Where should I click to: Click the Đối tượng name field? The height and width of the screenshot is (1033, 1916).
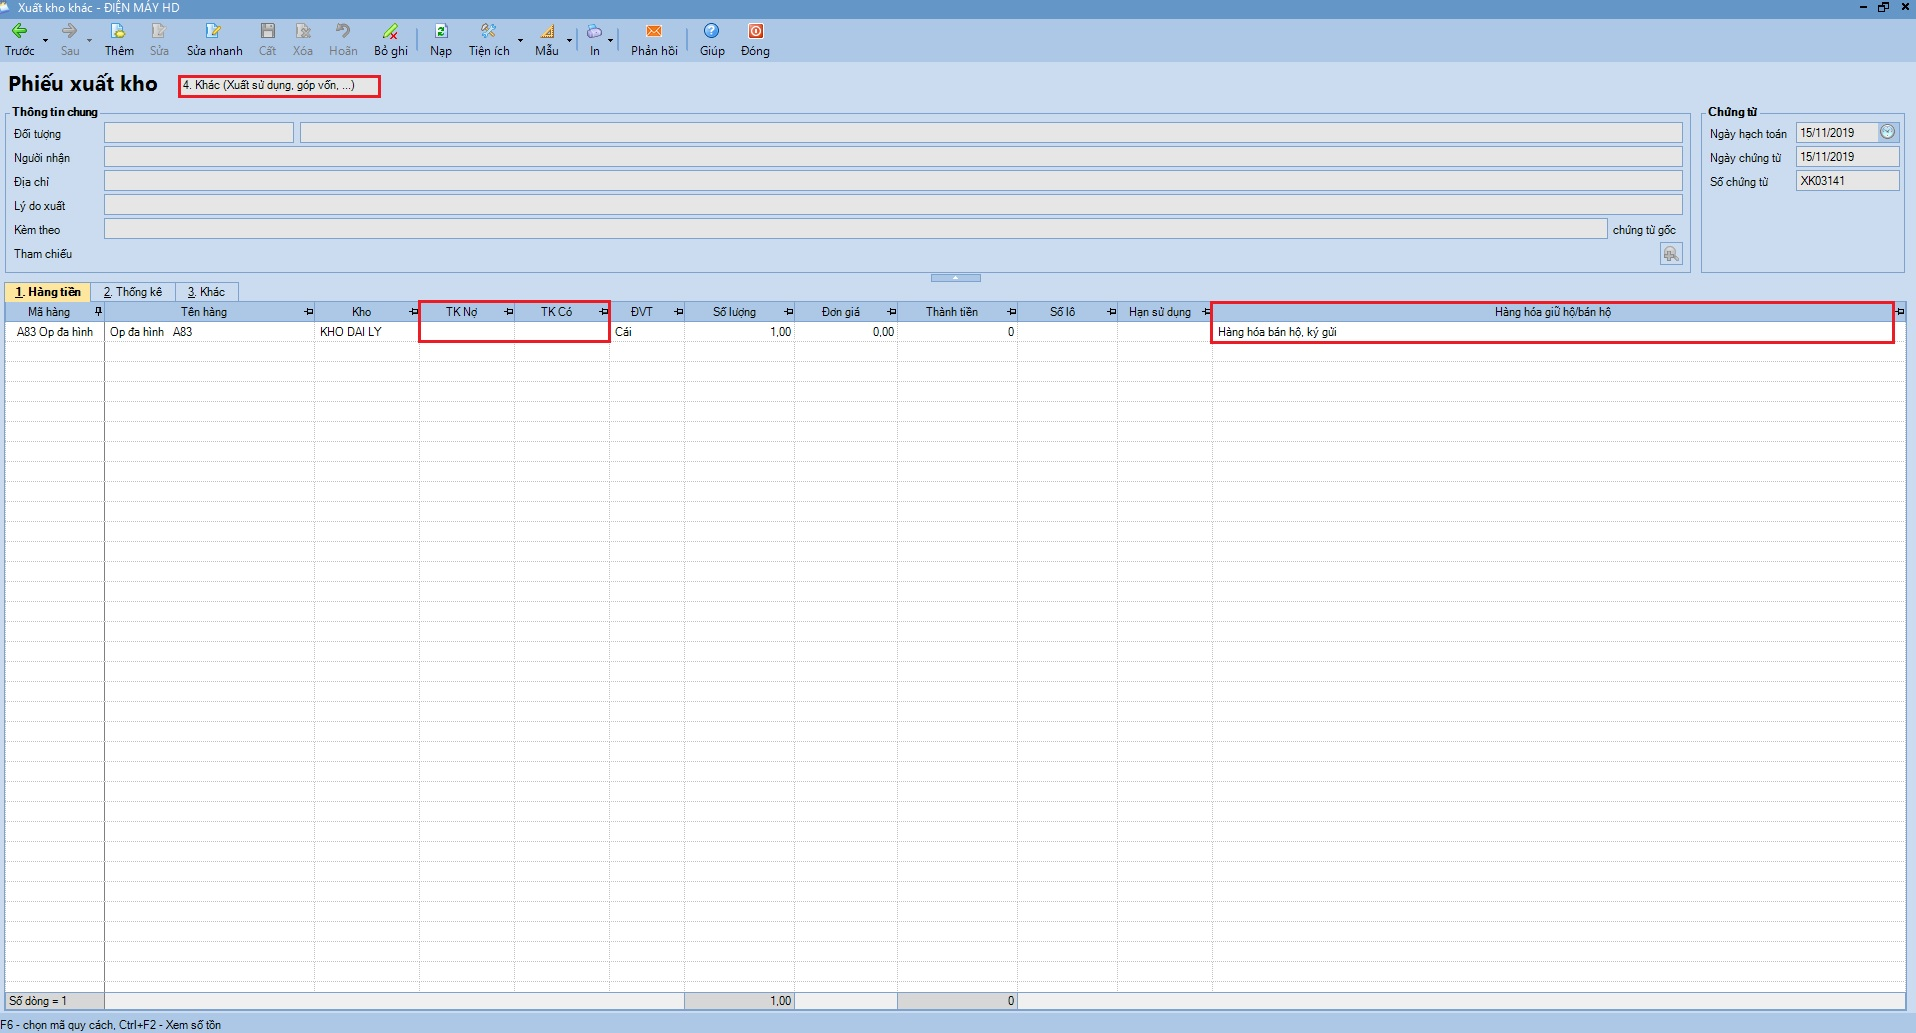[991, 133]
